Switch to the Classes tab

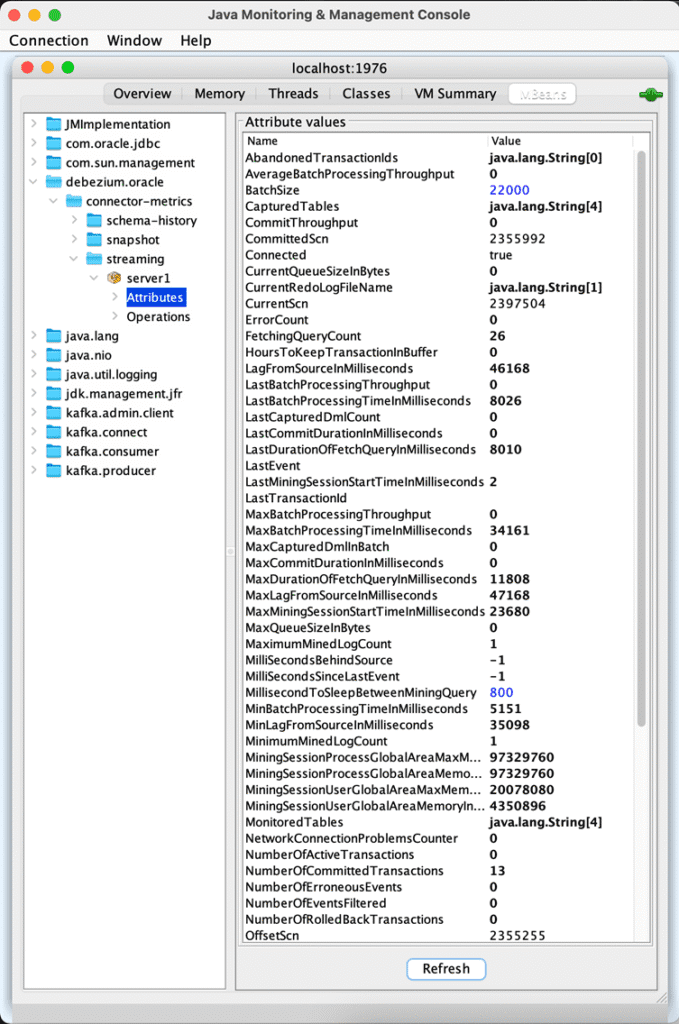point(366,94)
